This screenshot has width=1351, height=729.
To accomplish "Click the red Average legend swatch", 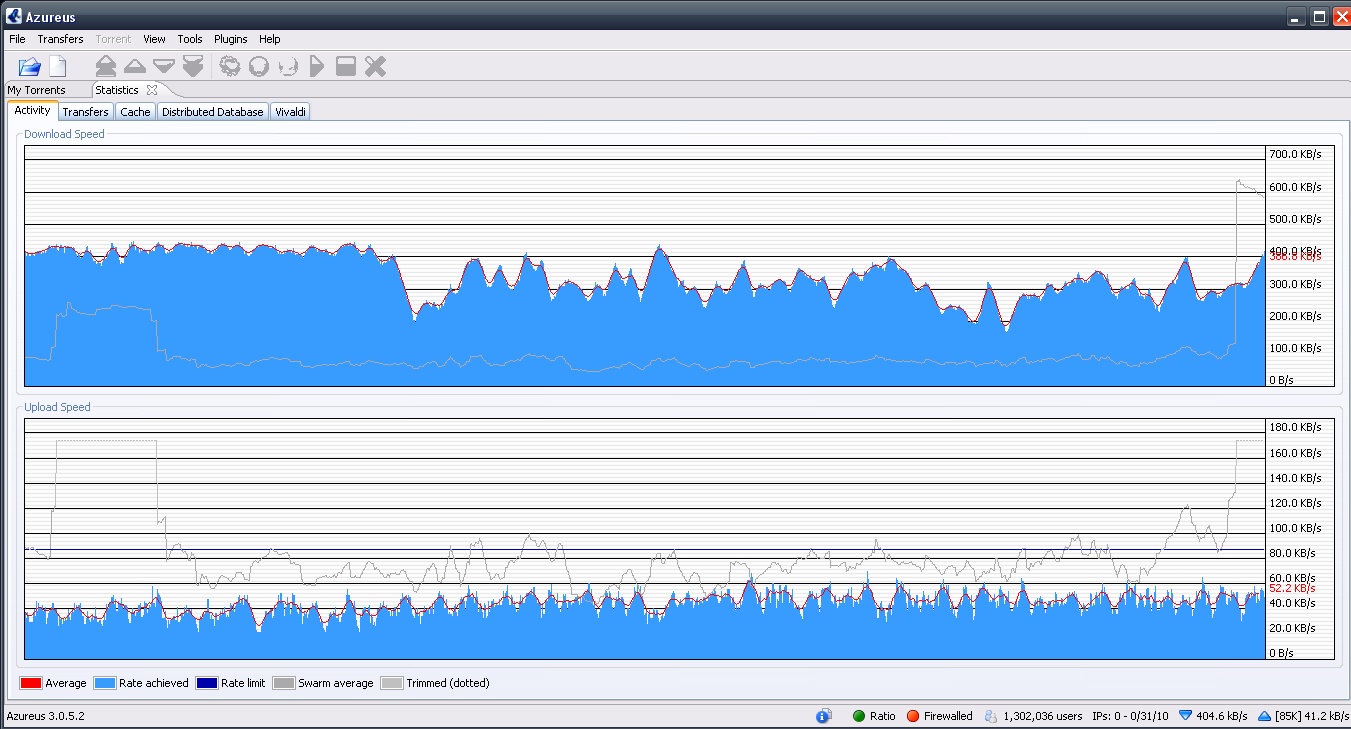I will point(31,683).
